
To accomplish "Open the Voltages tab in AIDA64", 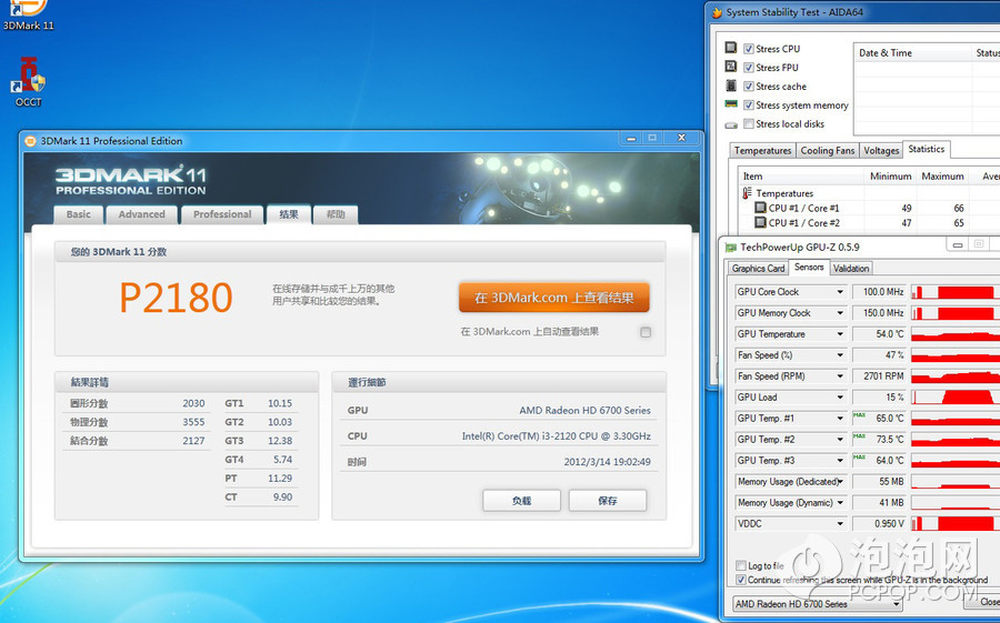I will coord(881,150).
